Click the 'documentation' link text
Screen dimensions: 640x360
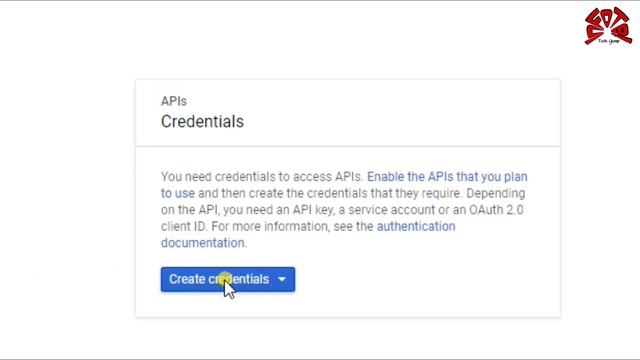coord(202,243)
